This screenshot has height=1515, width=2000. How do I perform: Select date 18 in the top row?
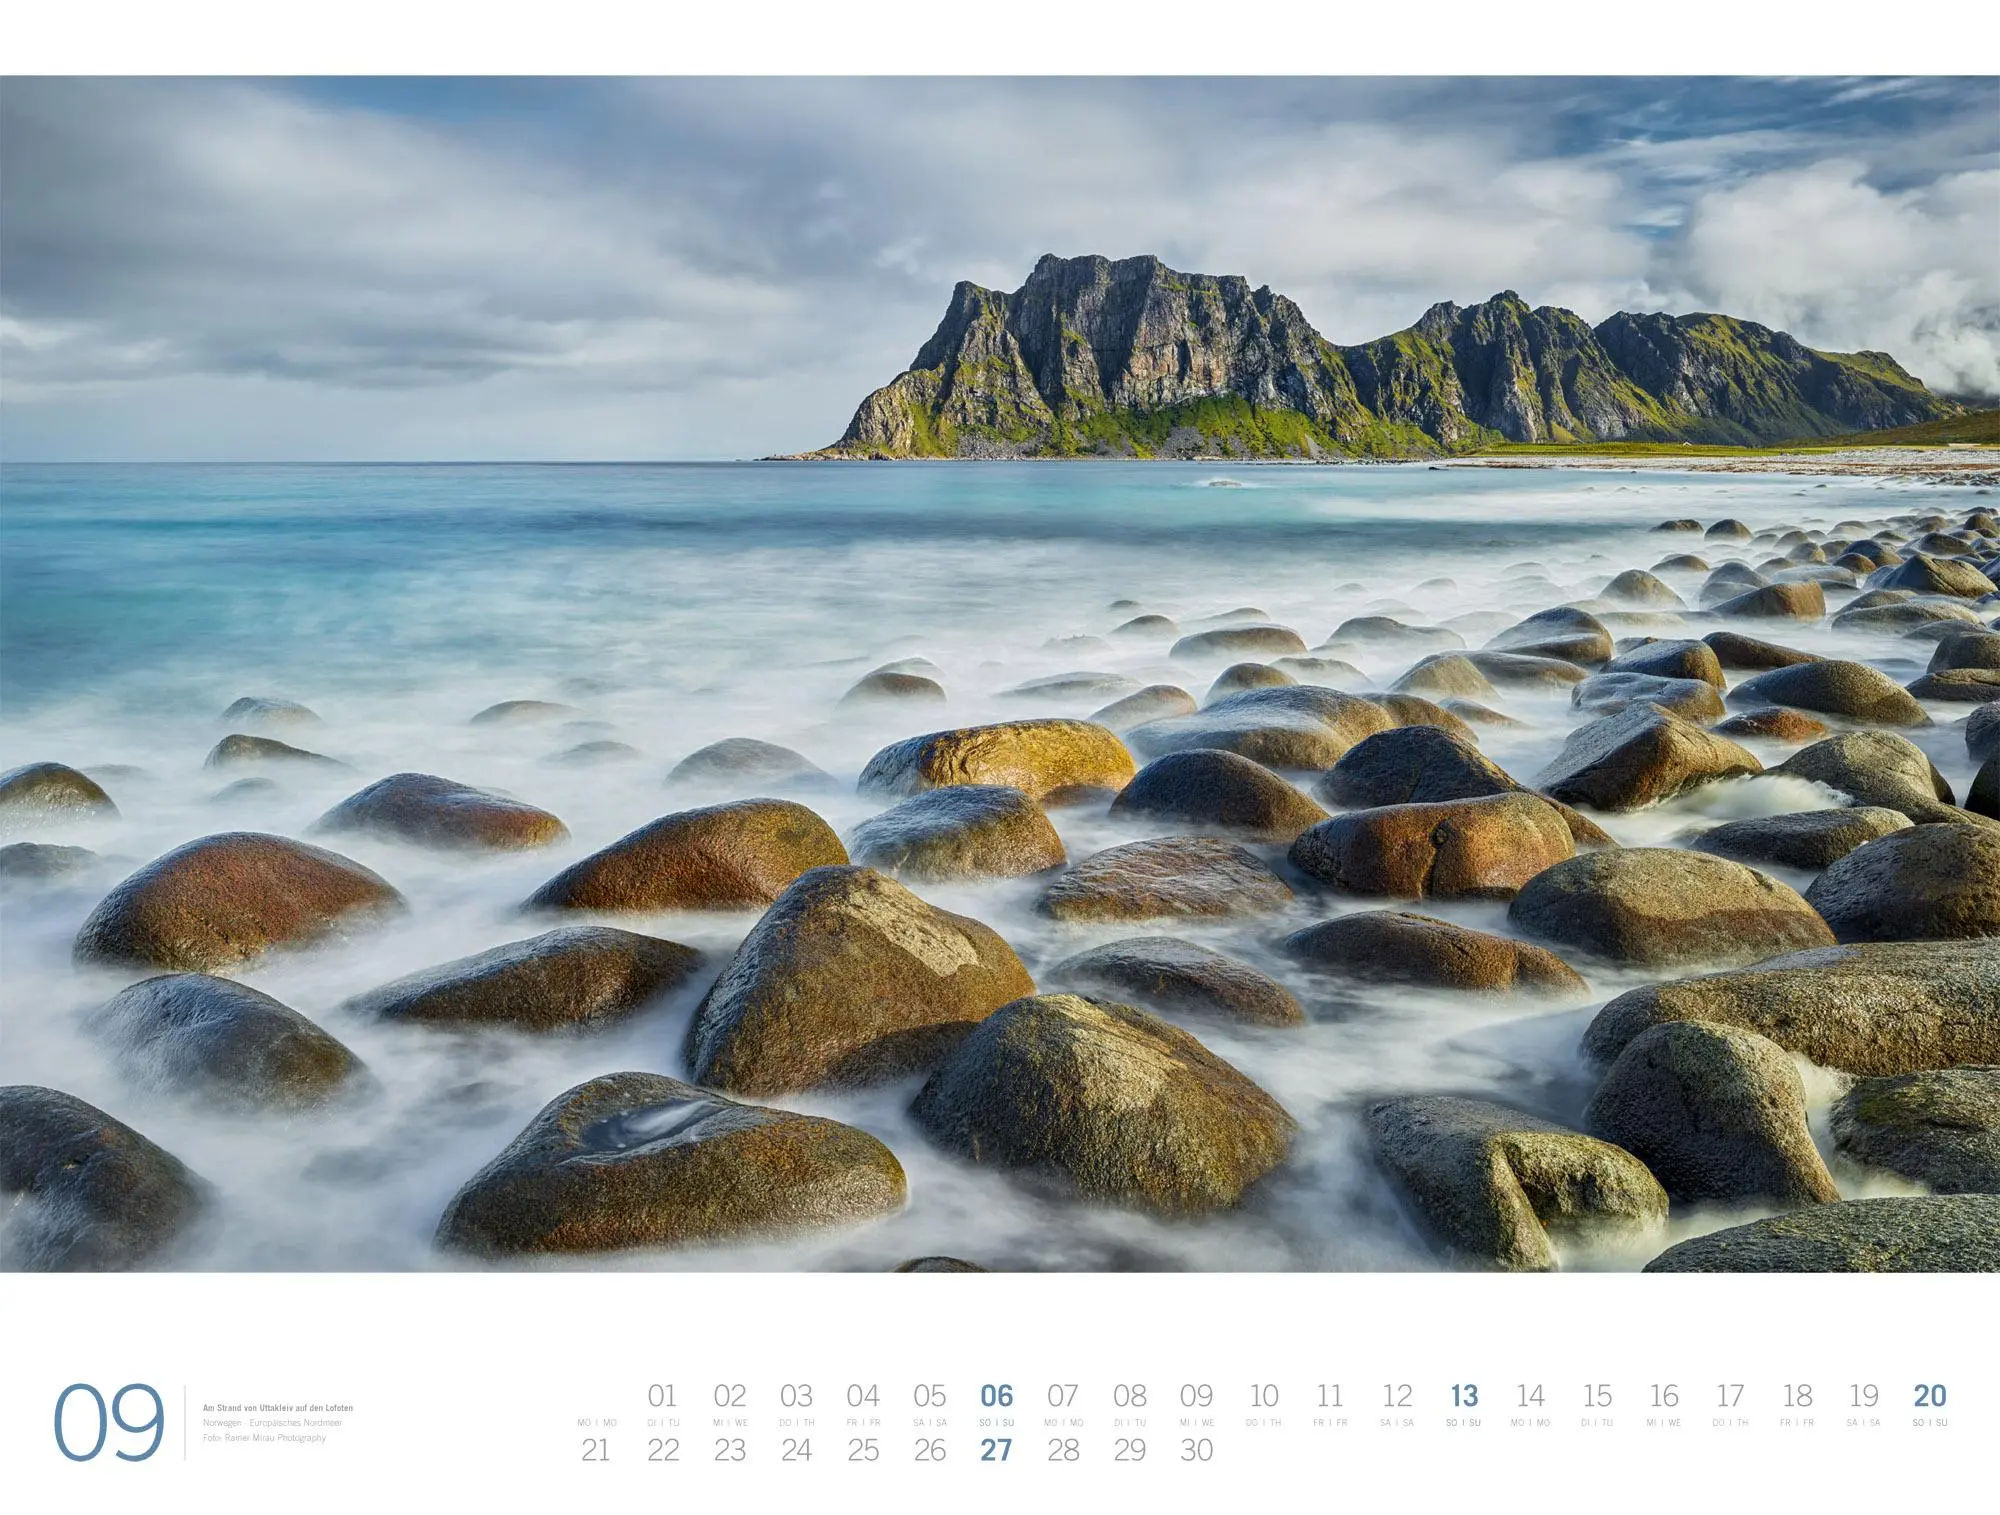pos(1797,1396)
